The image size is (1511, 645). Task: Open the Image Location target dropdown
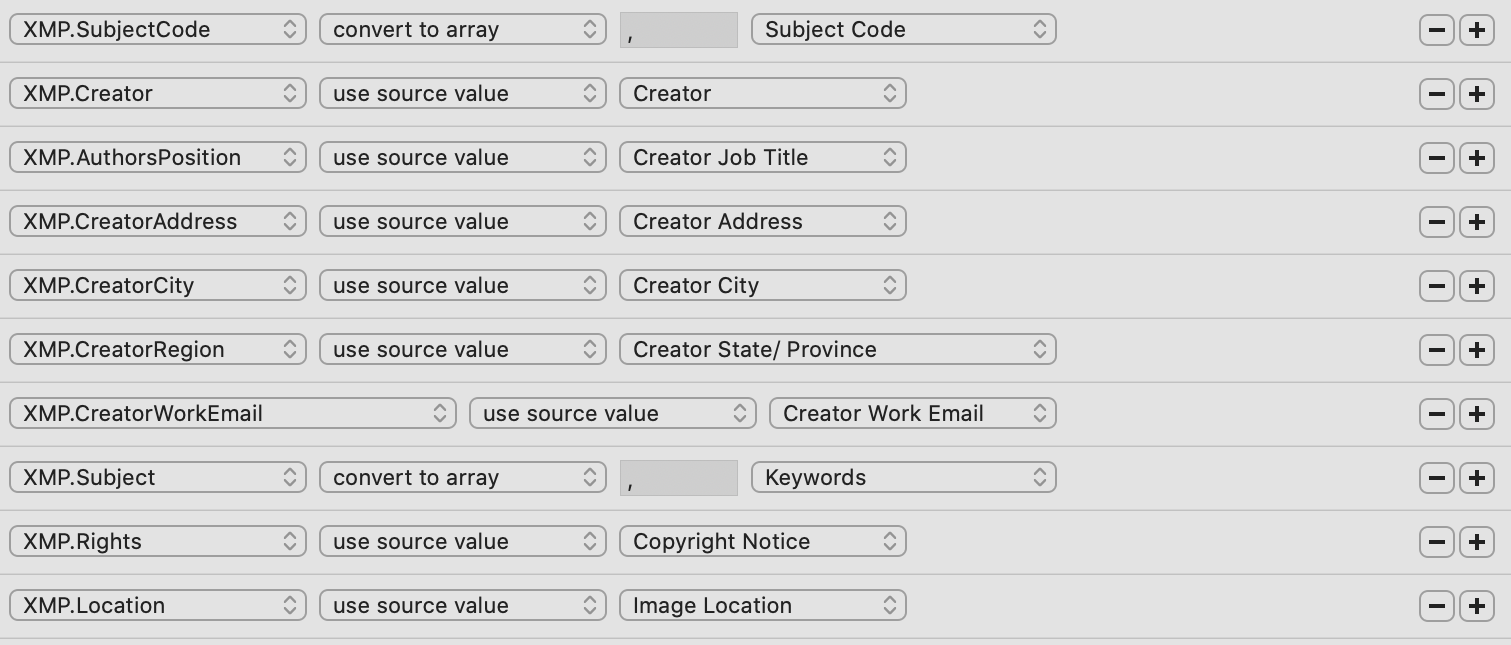point(762,606)
